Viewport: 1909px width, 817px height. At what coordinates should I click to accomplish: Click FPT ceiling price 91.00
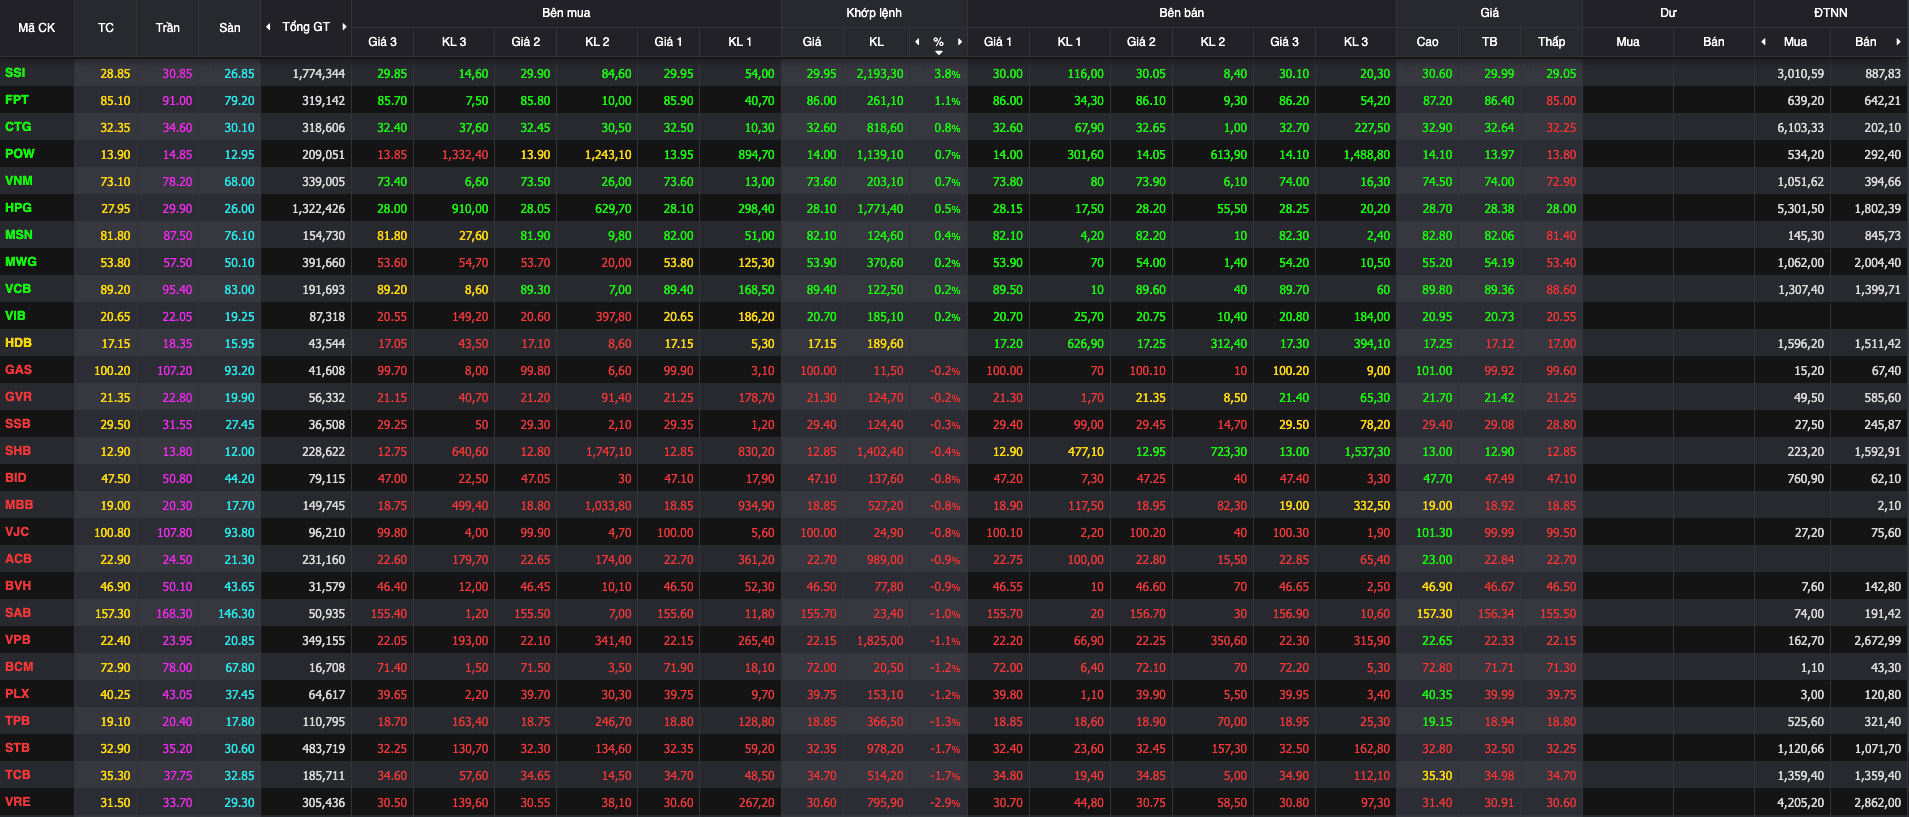(x=177, y=101)
